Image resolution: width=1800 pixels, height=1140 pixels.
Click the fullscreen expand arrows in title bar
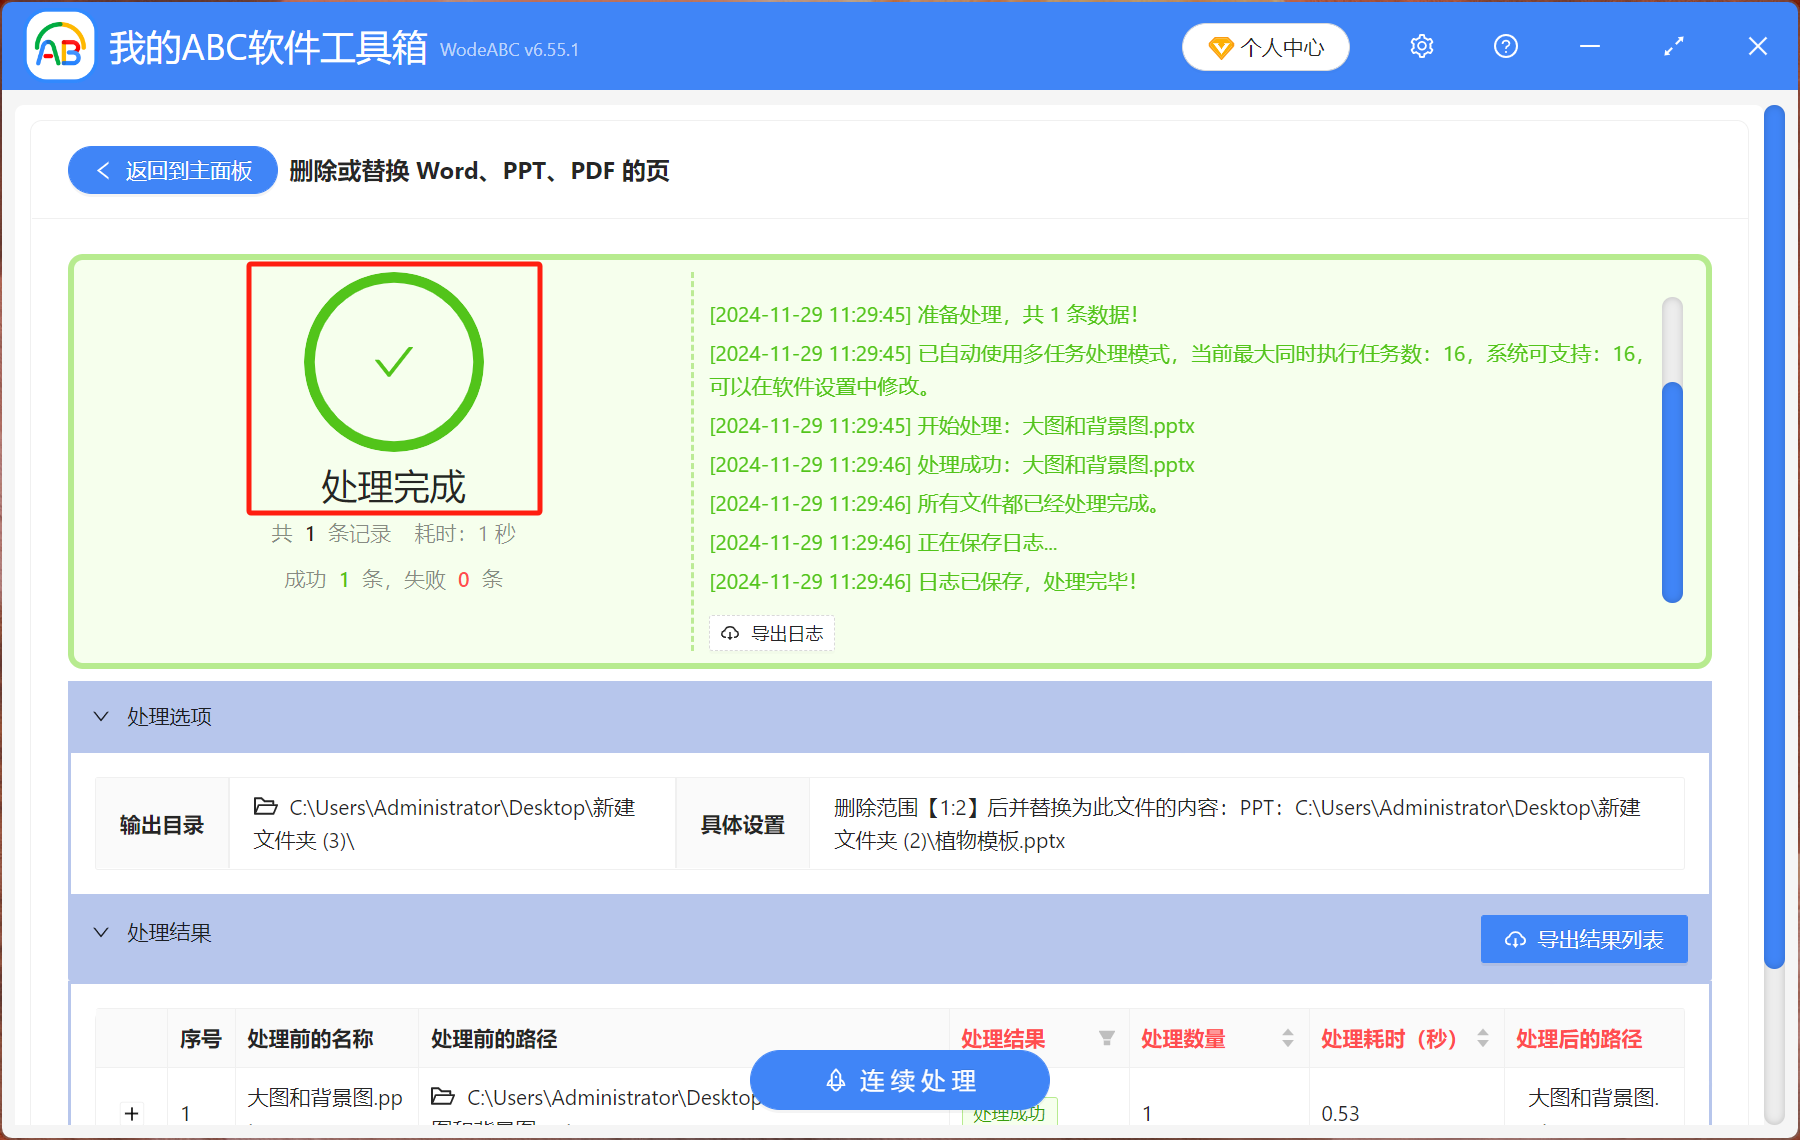[x=1673, y=46]
